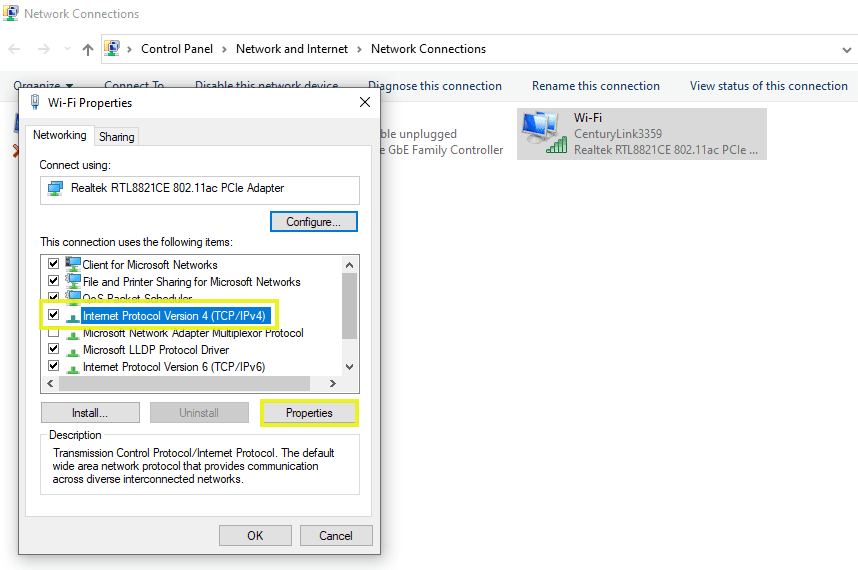This screenshot has height=570, width=858.
Task: Click Configure... button
Action: coord(314,222)
